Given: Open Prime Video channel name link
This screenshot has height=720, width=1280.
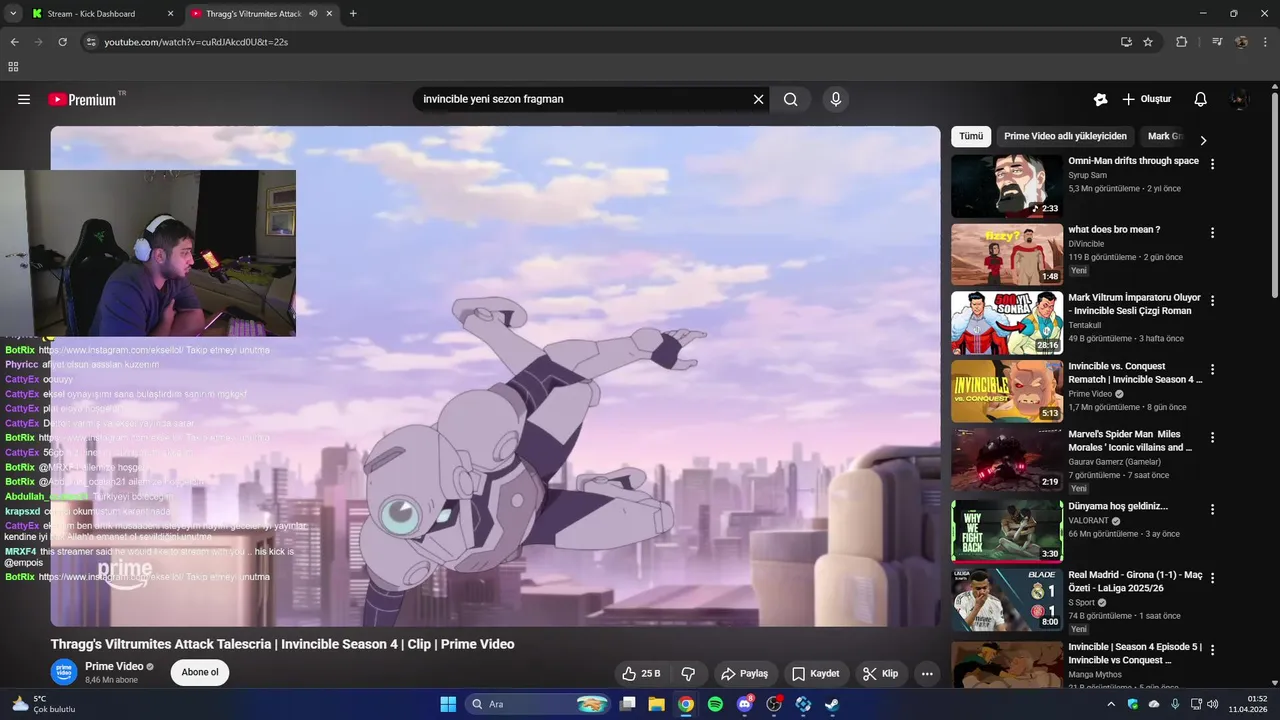Looking at the screenshot, I should (114, 666).
